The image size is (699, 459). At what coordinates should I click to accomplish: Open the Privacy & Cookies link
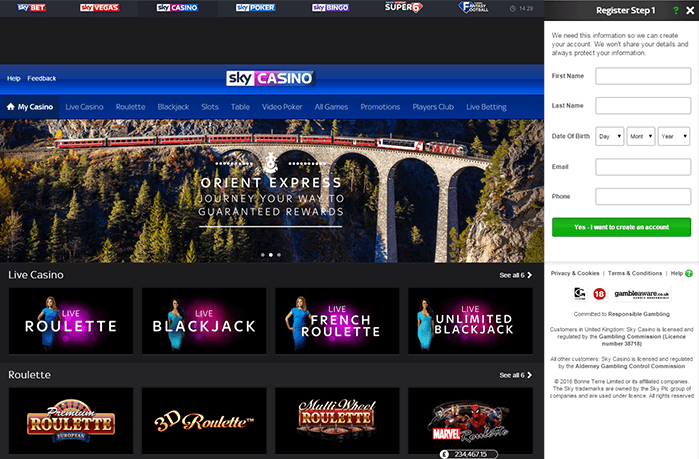(x=575, y=273)
